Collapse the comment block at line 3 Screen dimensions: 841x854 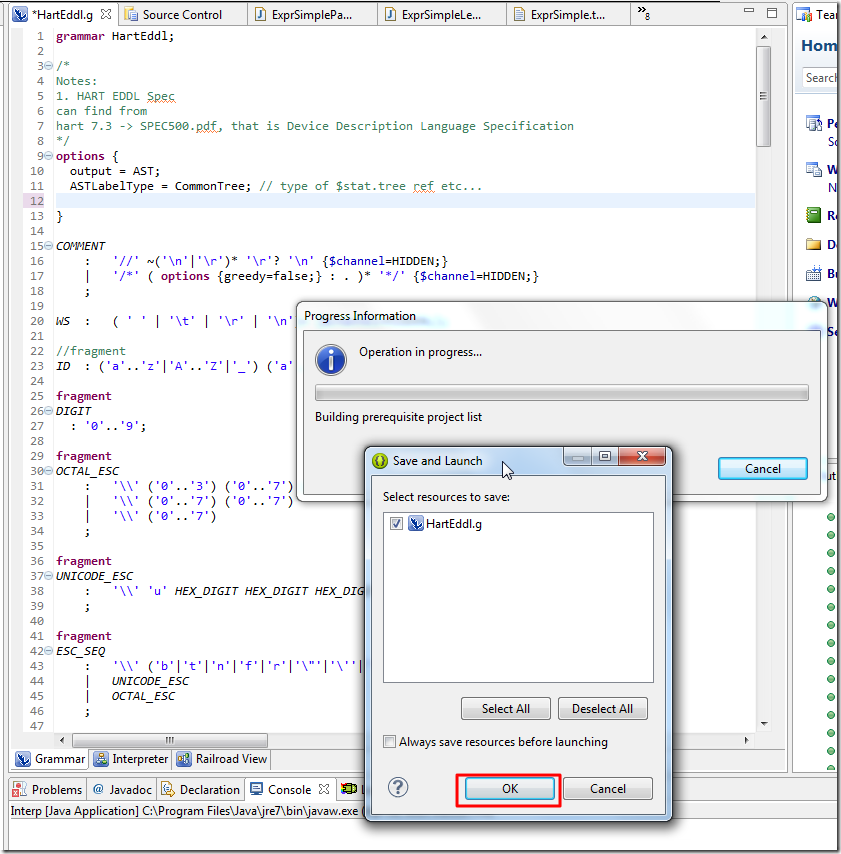[48, 66]
